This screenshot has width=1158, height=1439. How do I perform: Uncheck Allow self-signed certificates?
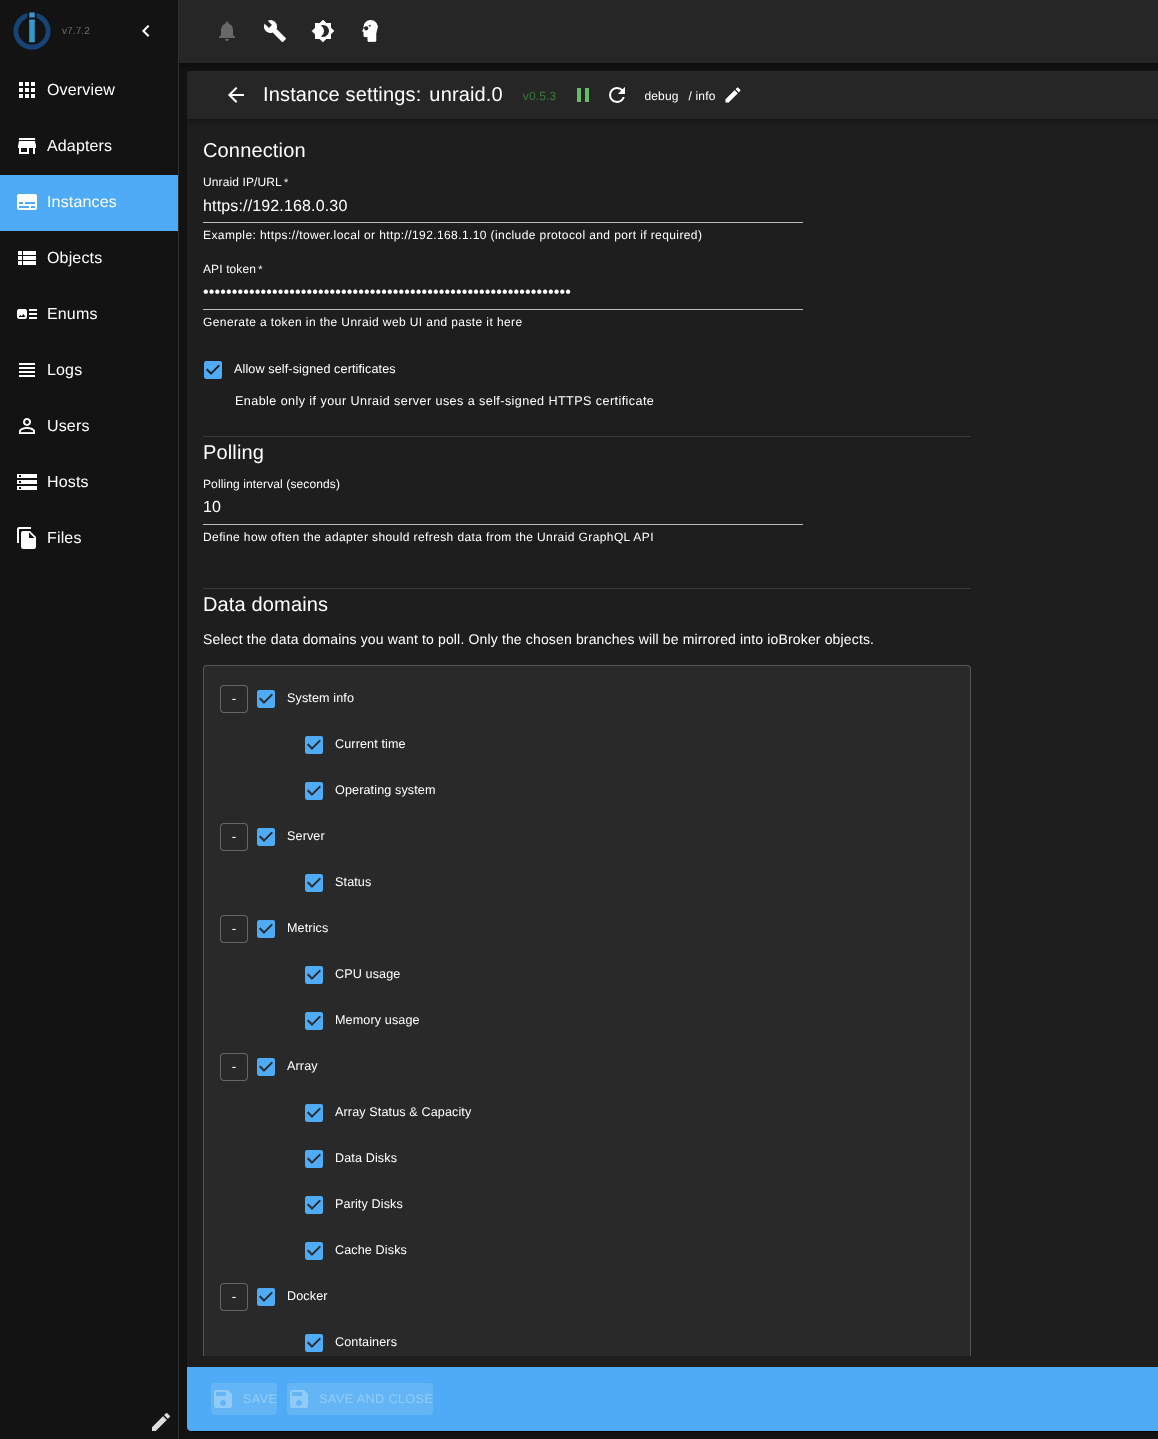[x=213, y=370]
